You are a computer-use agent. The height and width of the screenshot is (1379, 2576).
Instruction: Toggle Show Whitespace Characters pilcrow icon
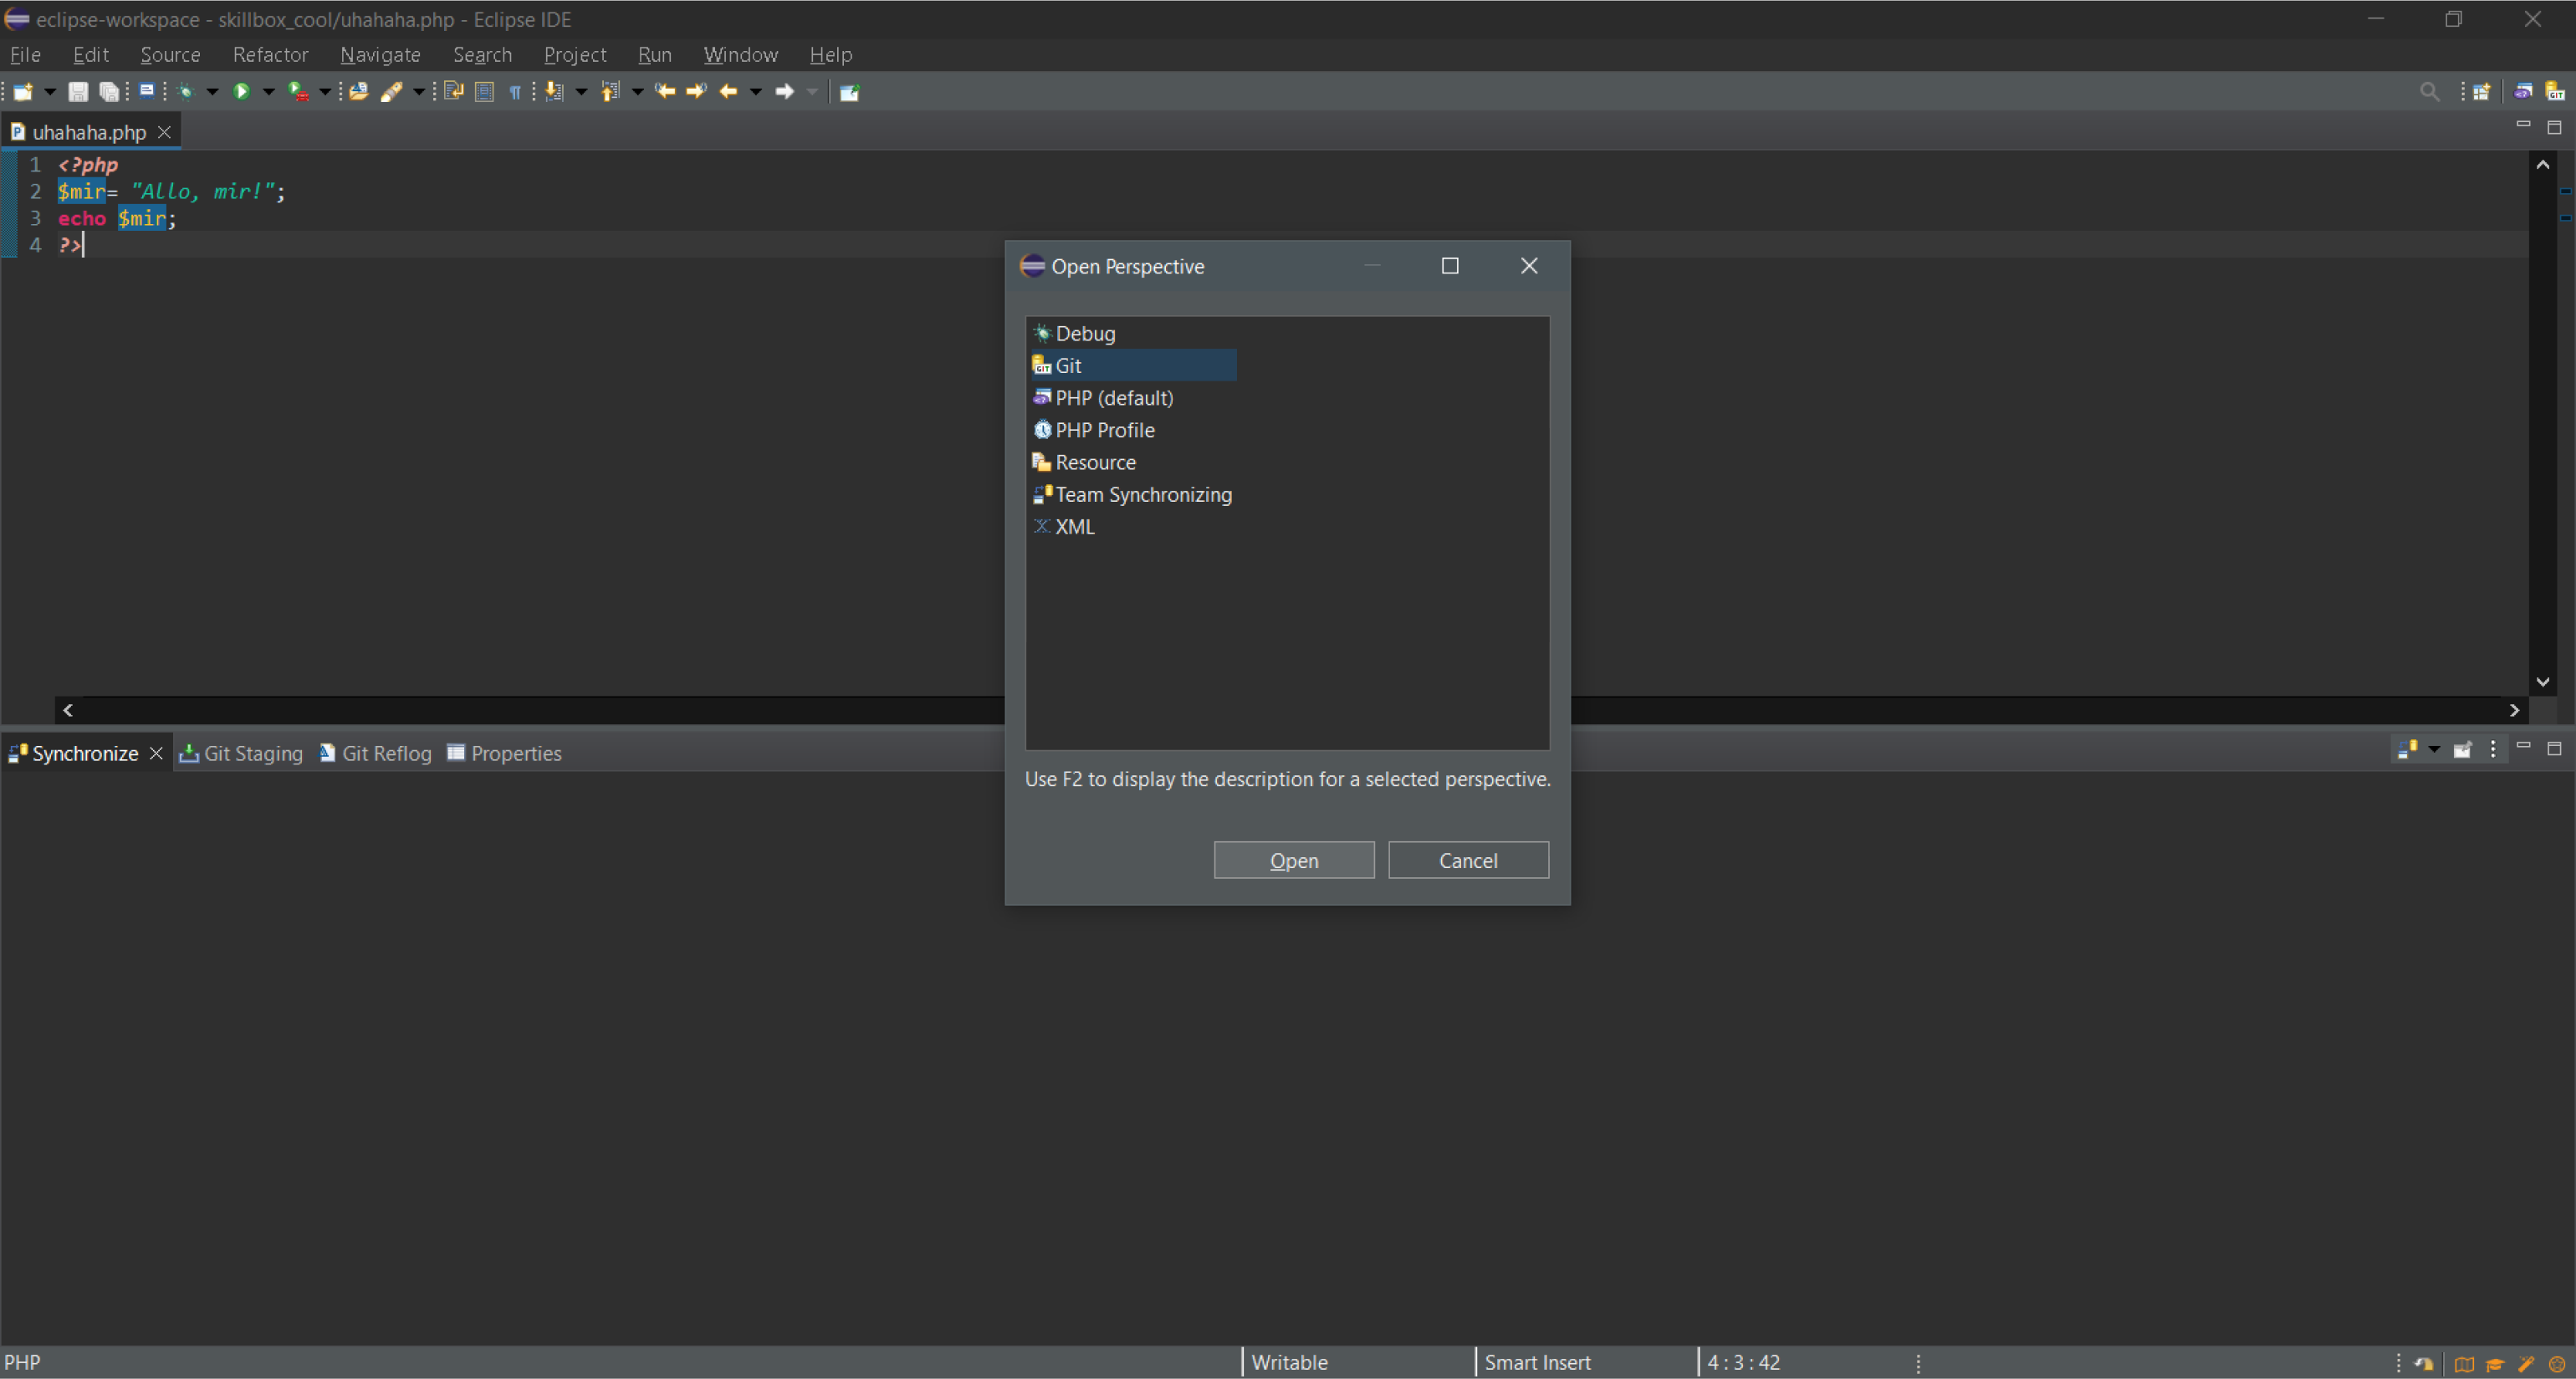[515, 92]
